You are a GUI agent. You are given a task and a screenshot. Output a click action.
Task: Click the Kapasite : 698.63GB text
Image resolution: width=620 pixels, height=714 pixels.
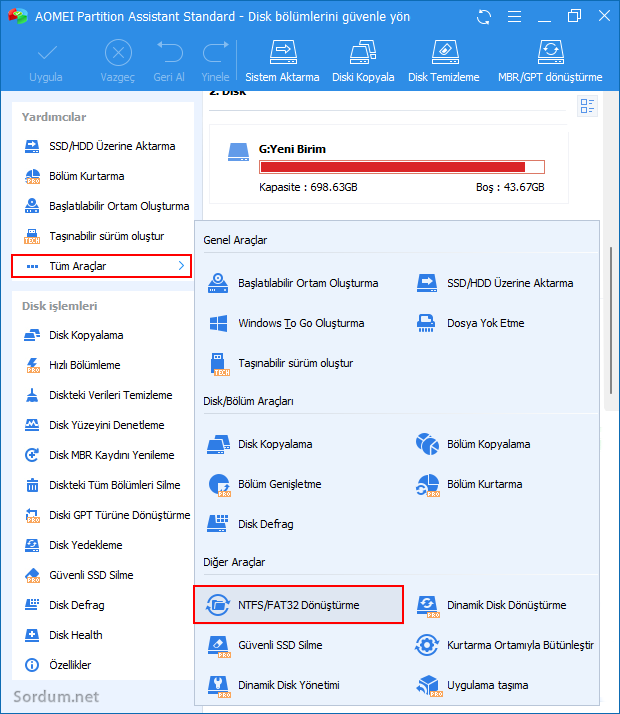[308, 187]
